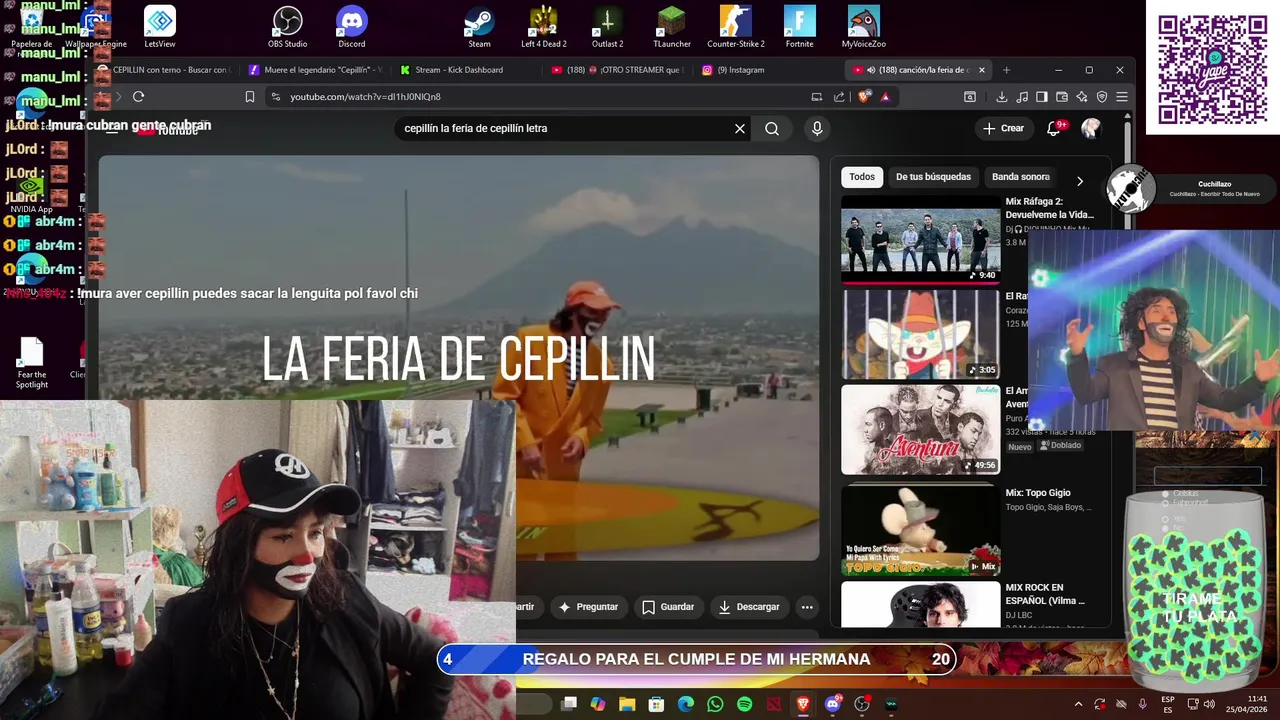The image size is (1280, 720).
Task: Open File Explorer from taskbar
Action: point(627,704)
